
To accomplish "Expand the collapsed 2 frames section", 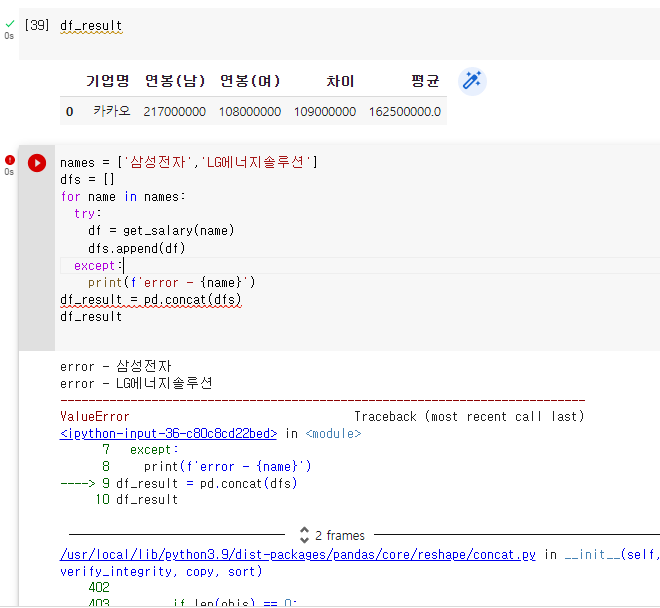I will click(332, 535).
